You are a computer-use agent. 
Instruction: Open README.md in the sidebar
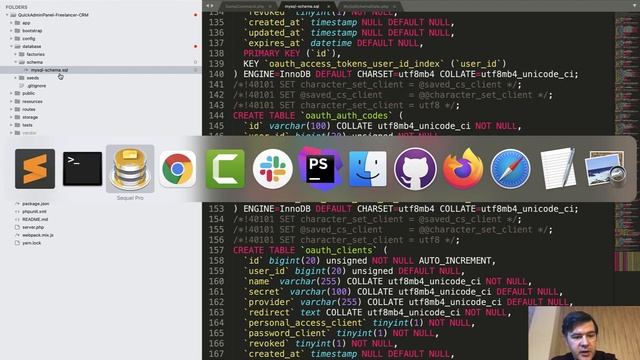[35, 219]
